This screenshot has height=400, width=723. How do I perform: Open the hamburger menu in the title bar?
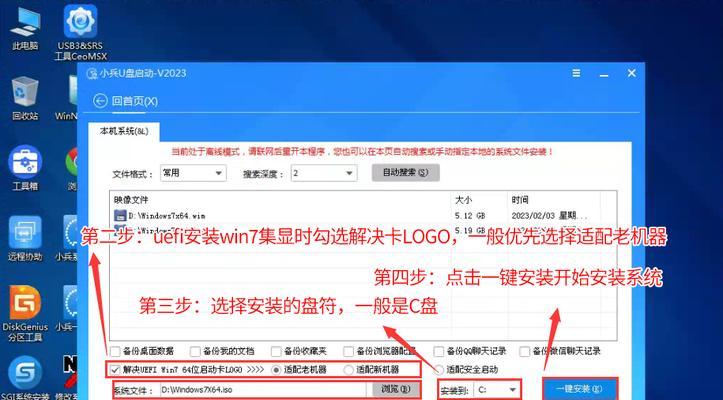576,73
